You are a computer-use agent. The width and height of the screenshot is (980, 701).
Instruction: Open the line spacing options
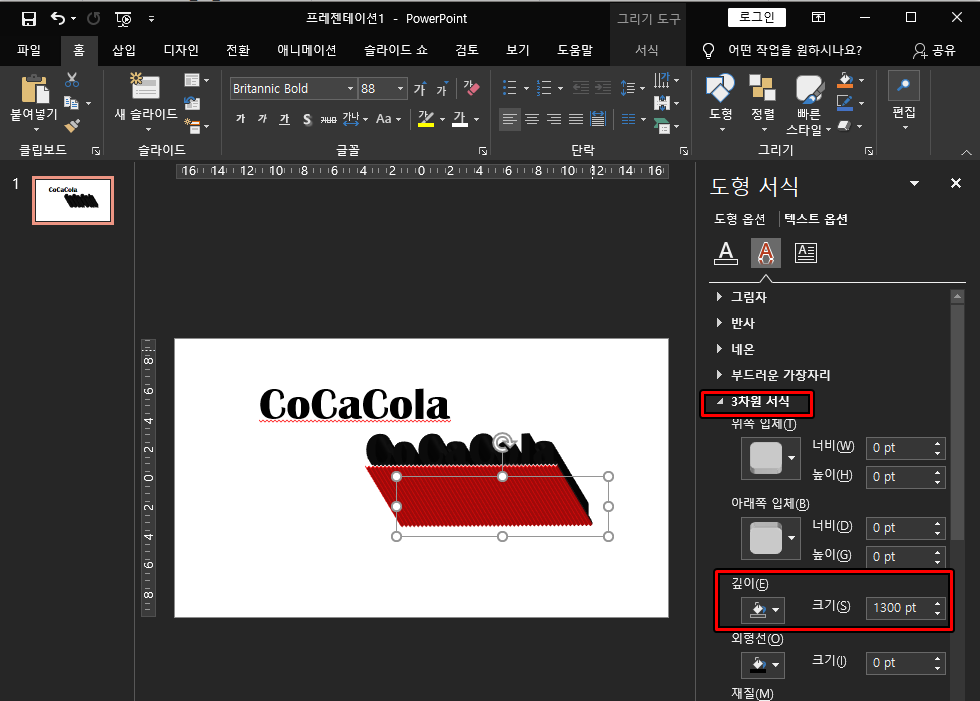(x=628, y=88)
